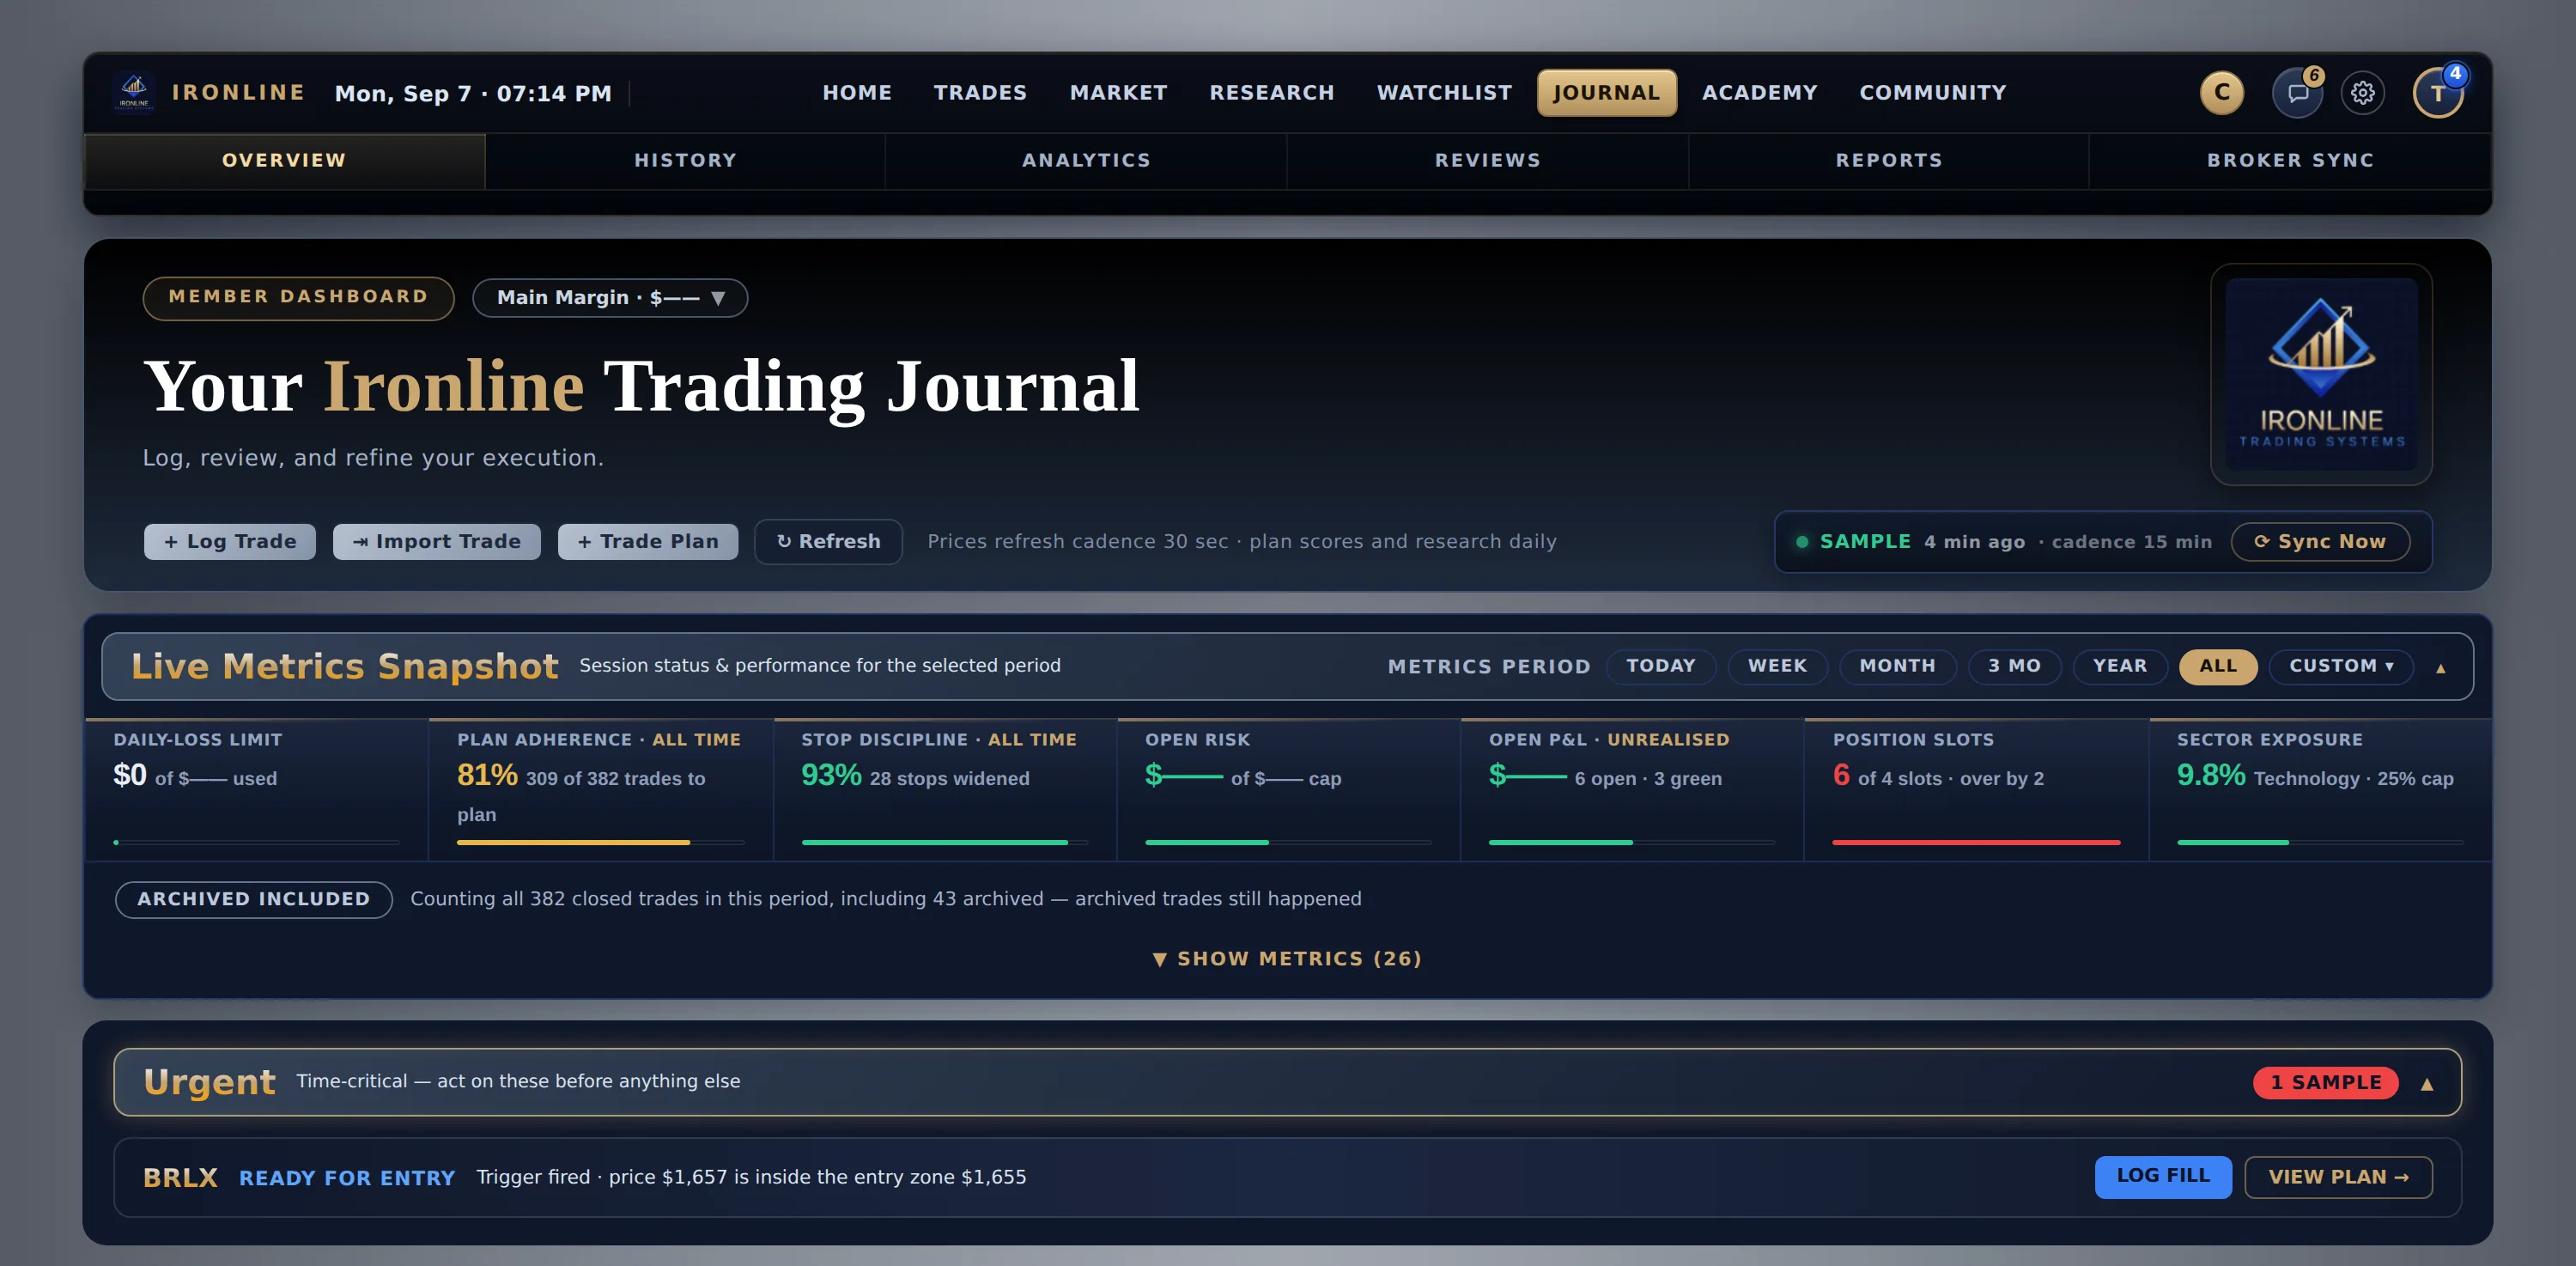Switch to the REPORTS tab
Screen dimensions: 2576x1266
click(x=1888, y=161)
